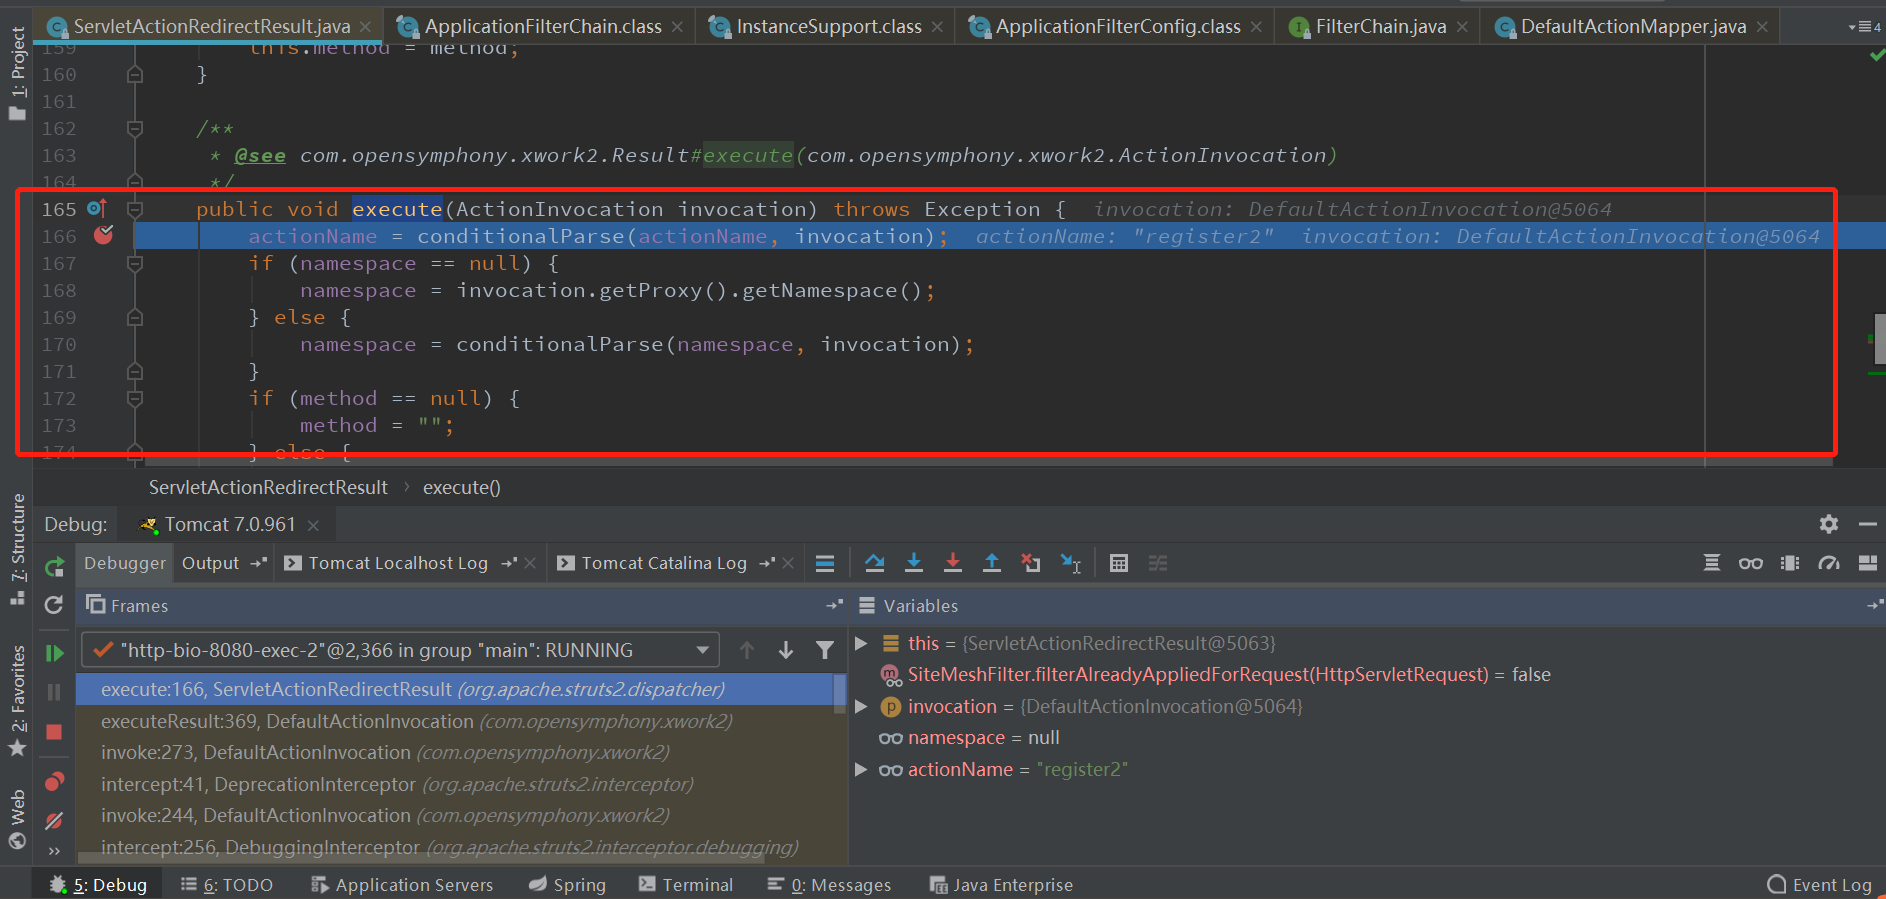Open View Breakpoints double red circle icon
1886x899 pixels.
click(54, 781)
